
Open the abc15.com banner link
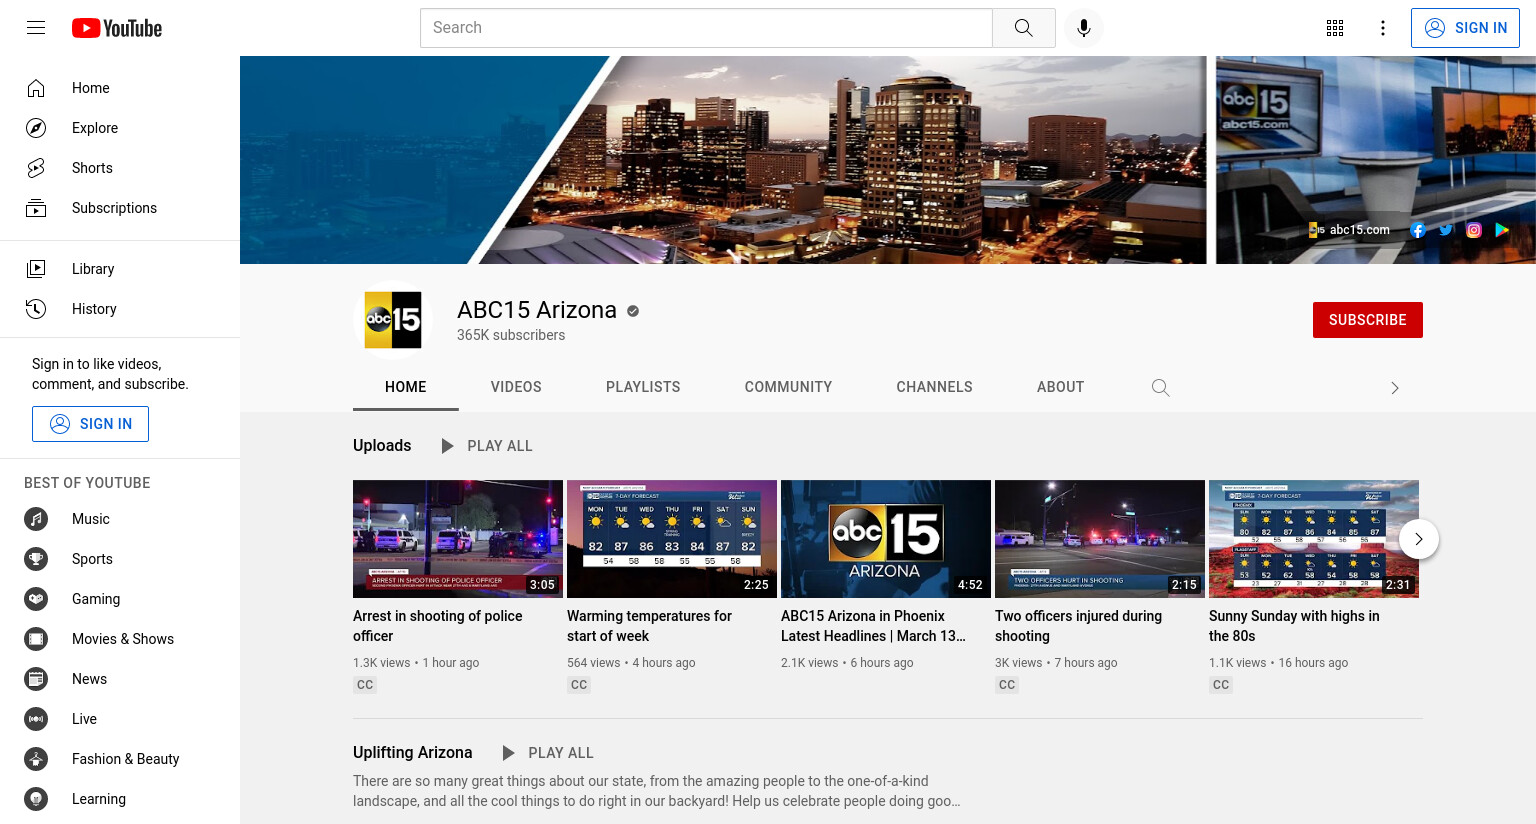(1350, 230)
